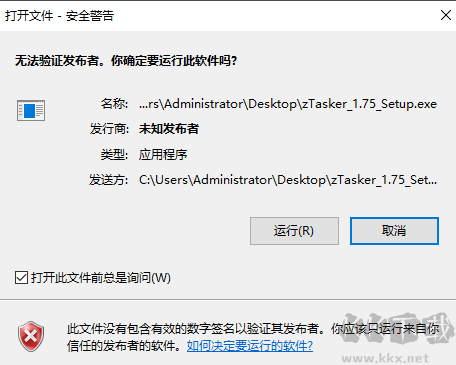The height and width of the screenshot is (365, 456).
Task: Click the red shield warning icon
Action: [31, 337]
